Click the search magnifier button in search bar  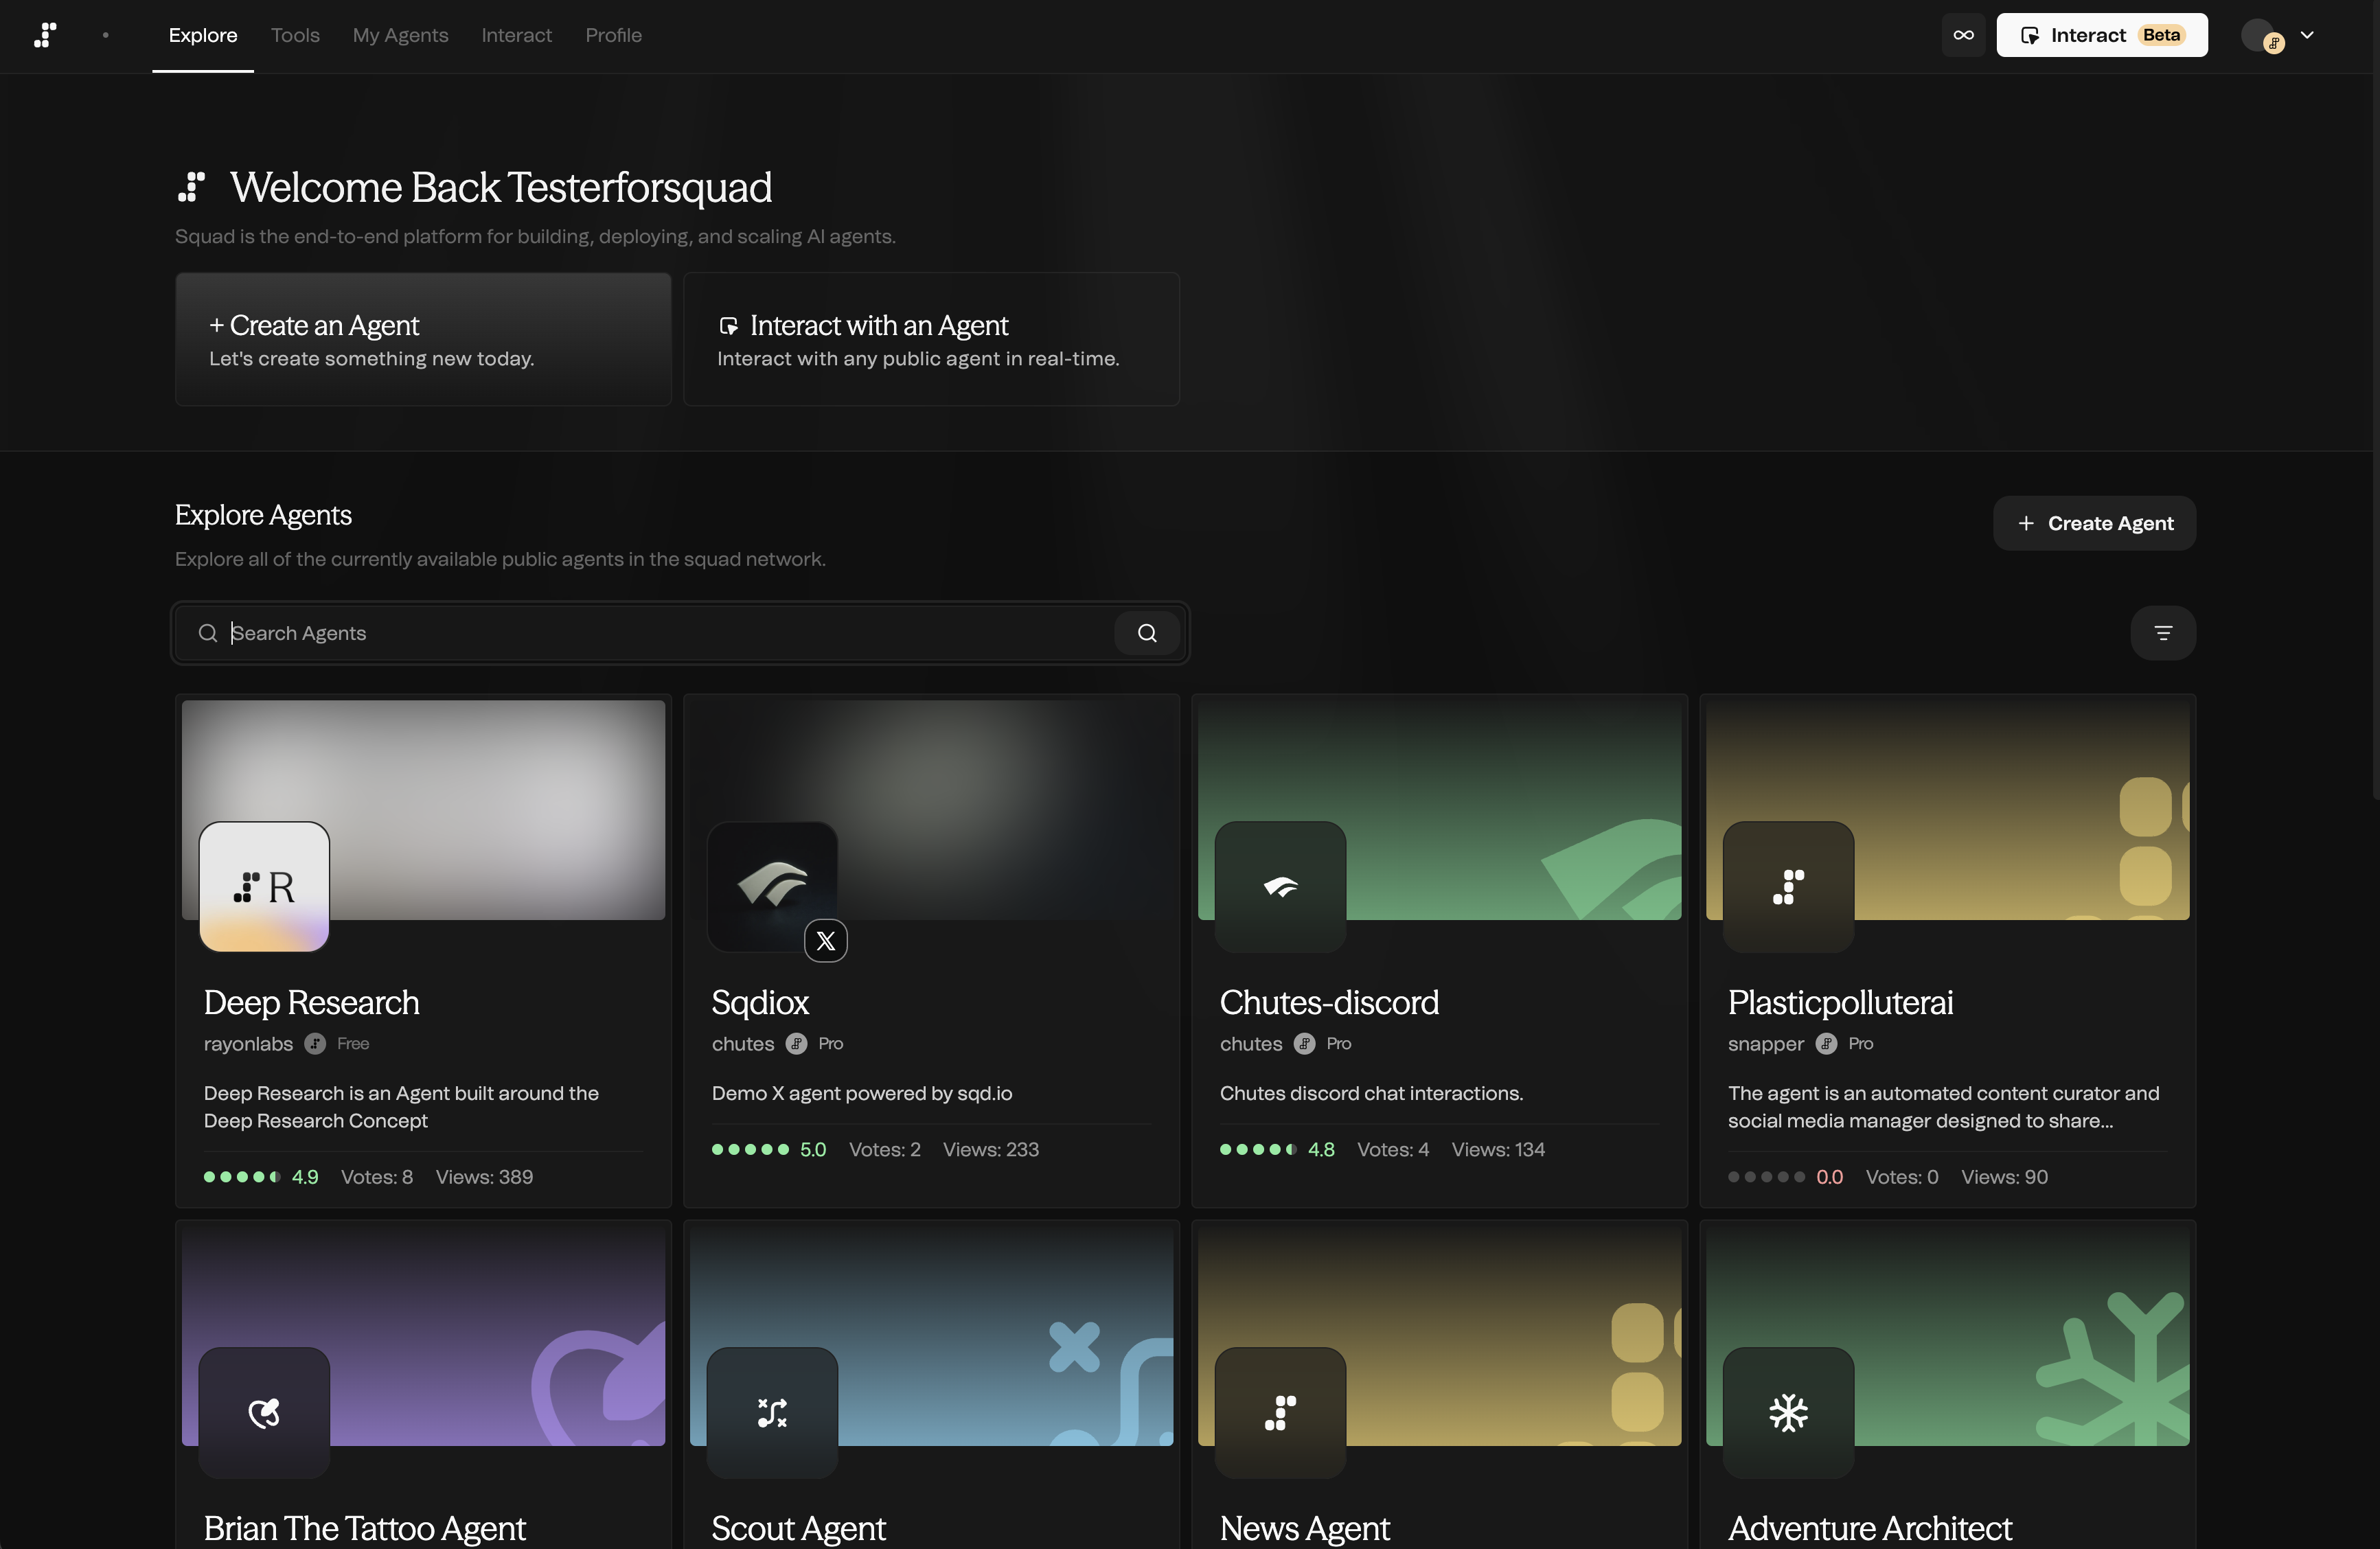[1147, 633]
